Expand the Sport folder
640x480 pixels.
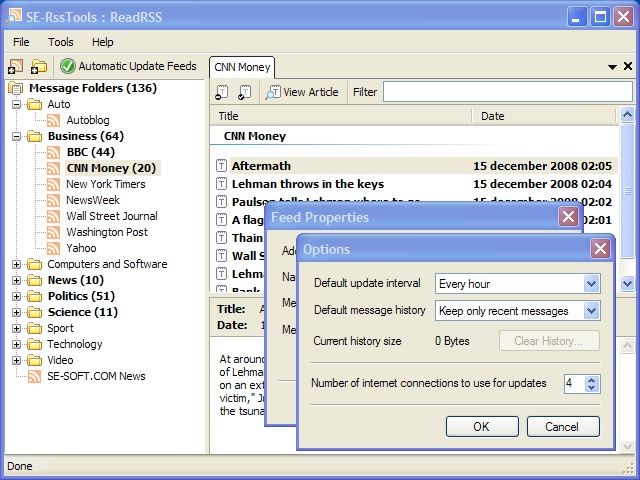[16, 328]
